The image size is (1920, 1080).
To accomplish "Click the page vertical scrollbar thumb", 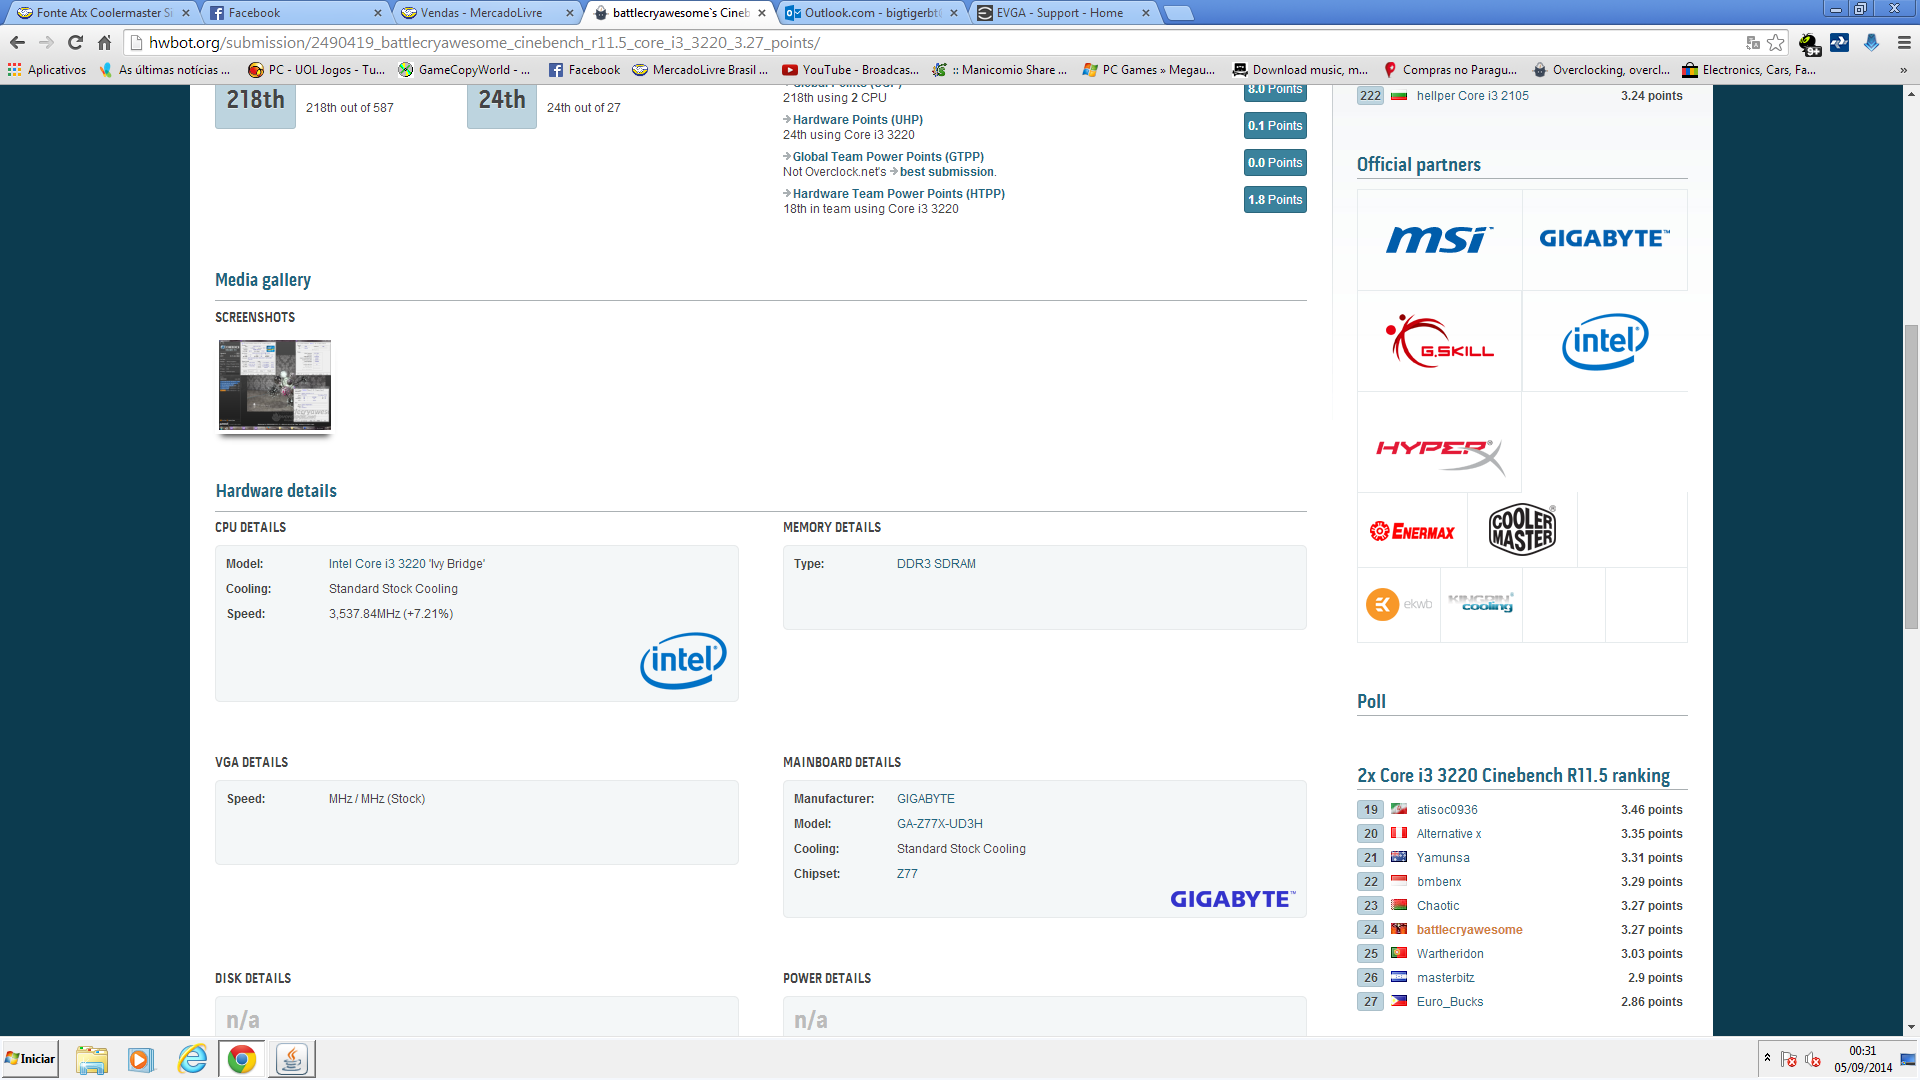I will pos(1911,477).
